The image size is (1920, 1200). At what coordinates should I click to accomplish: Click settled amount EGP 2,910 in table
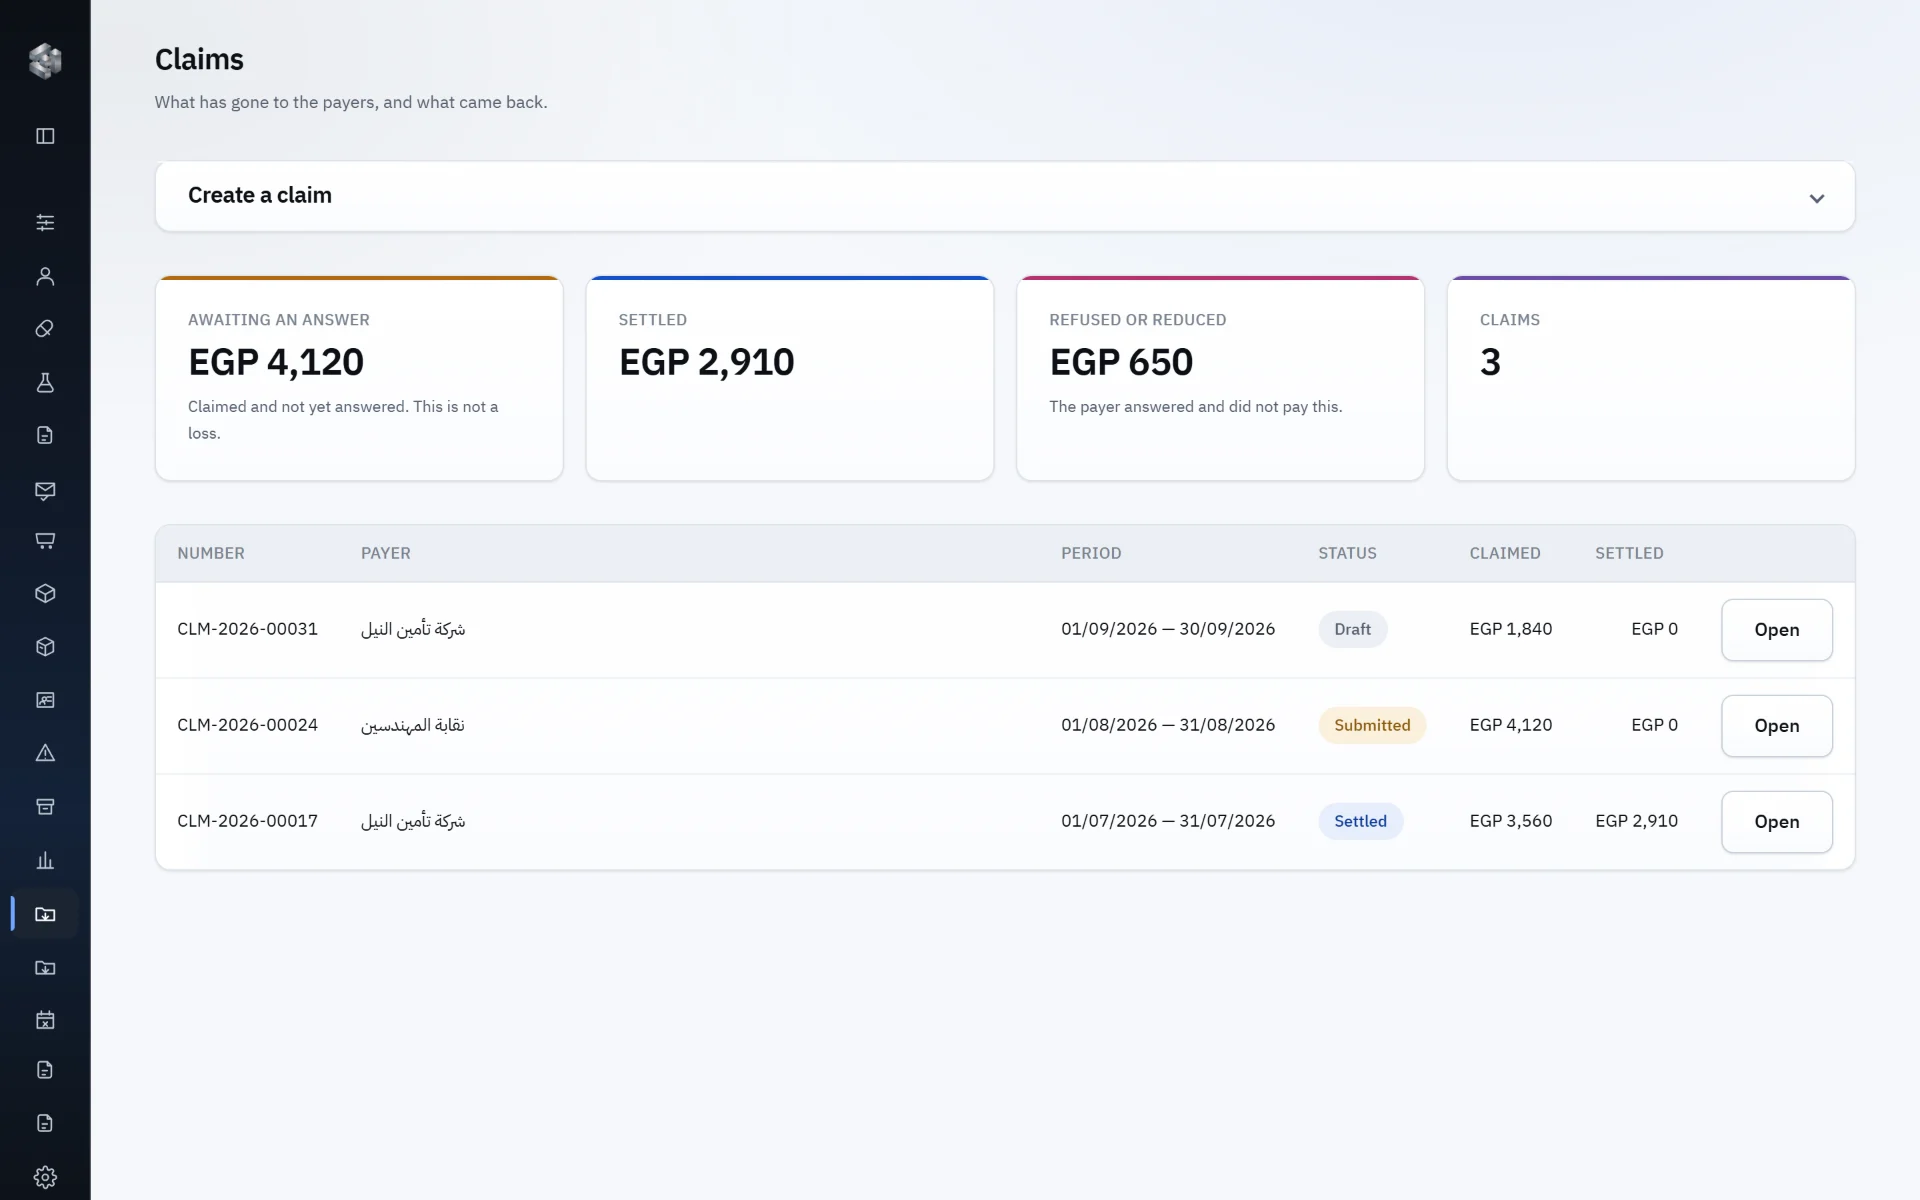[1636, 821]
